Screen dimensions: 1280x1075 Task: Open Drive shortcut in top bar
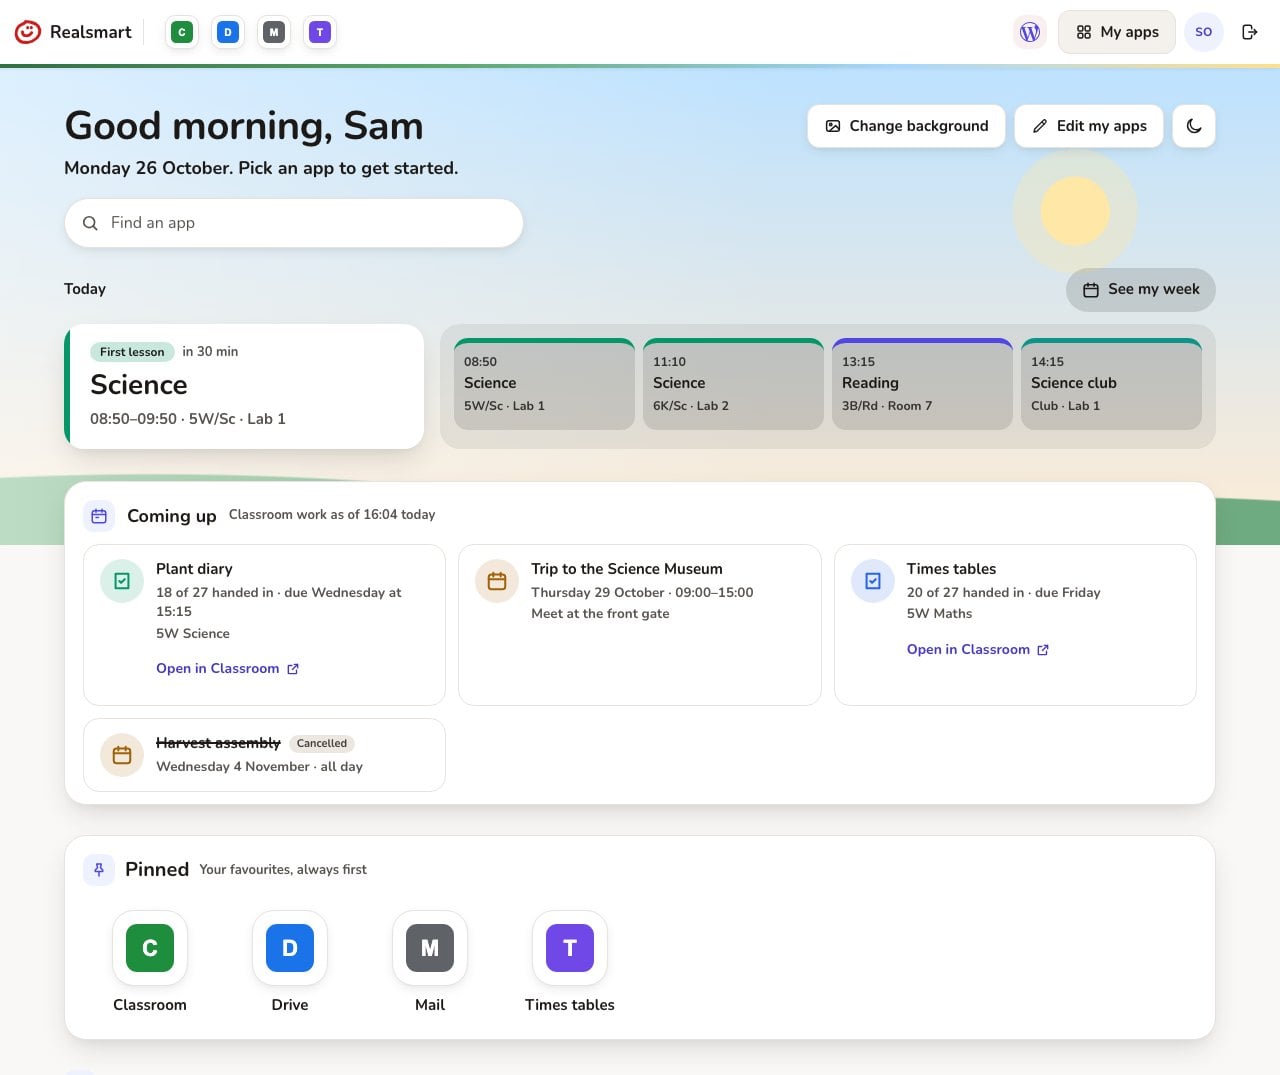click(228, 32)
